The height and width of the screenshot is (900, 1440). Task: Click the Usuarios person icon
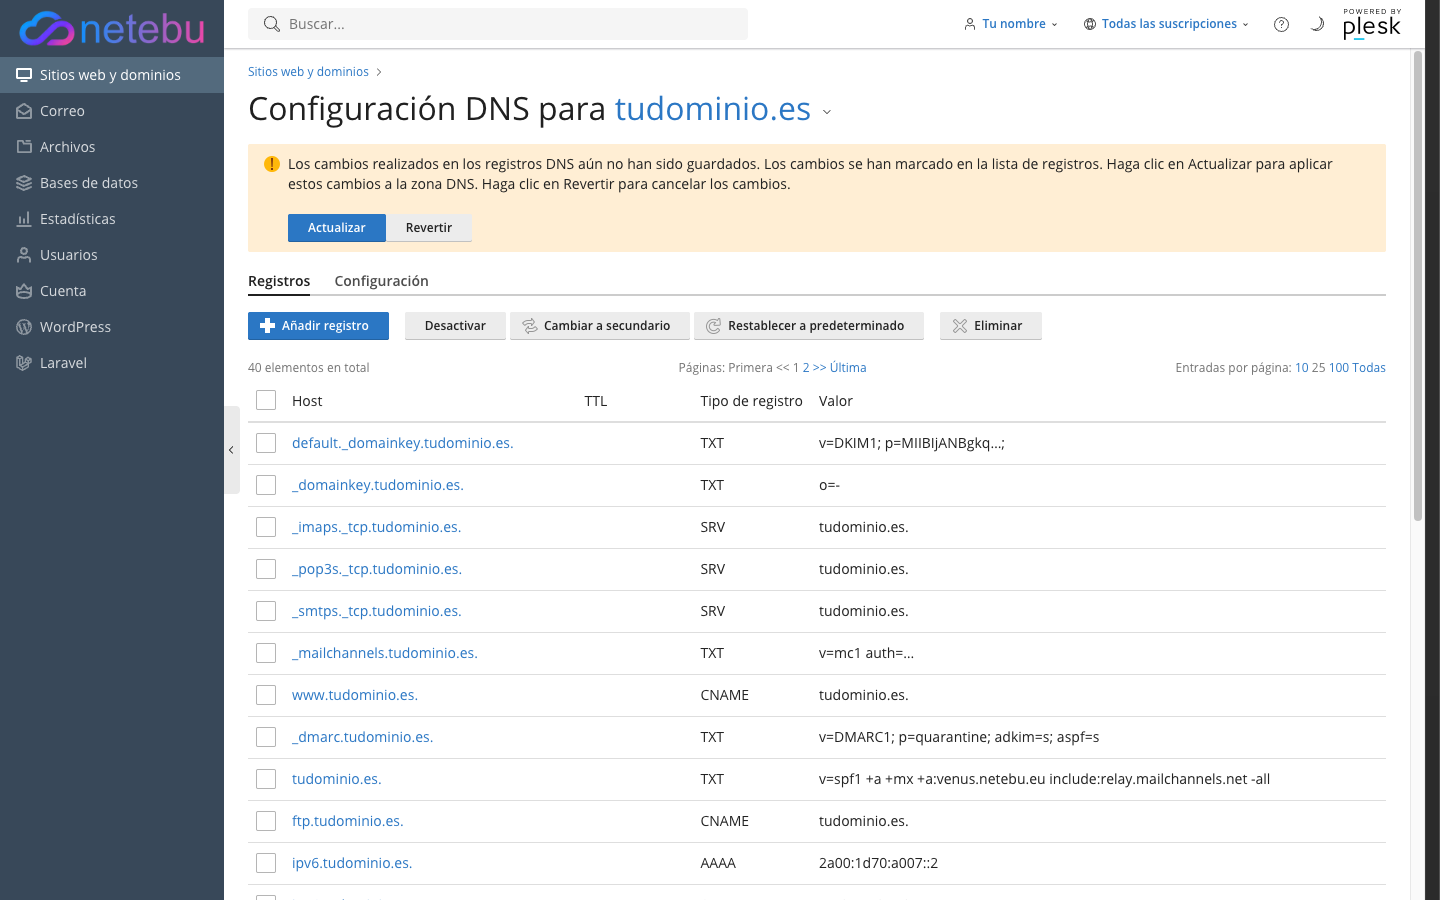point(24,255)
